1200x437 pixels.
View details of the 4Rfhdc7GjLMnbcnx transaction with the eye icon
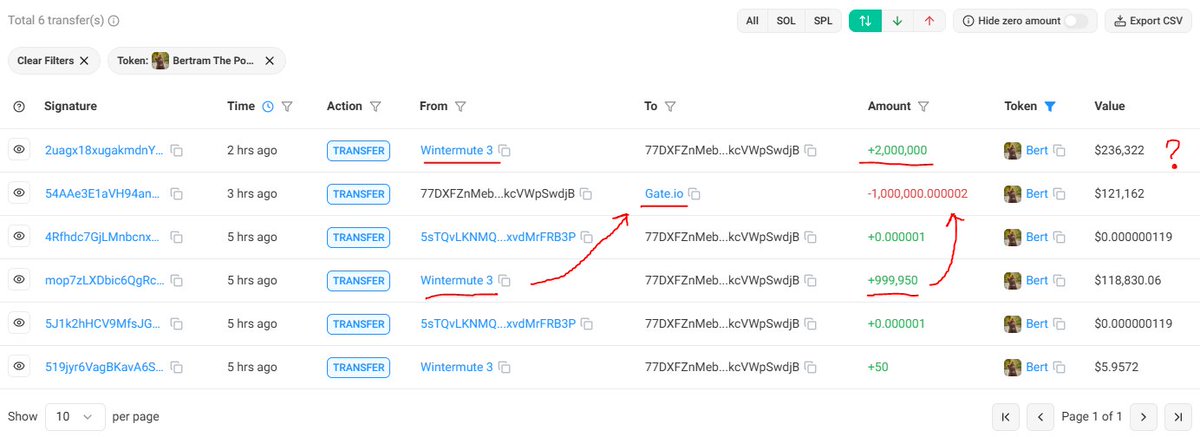18,237
